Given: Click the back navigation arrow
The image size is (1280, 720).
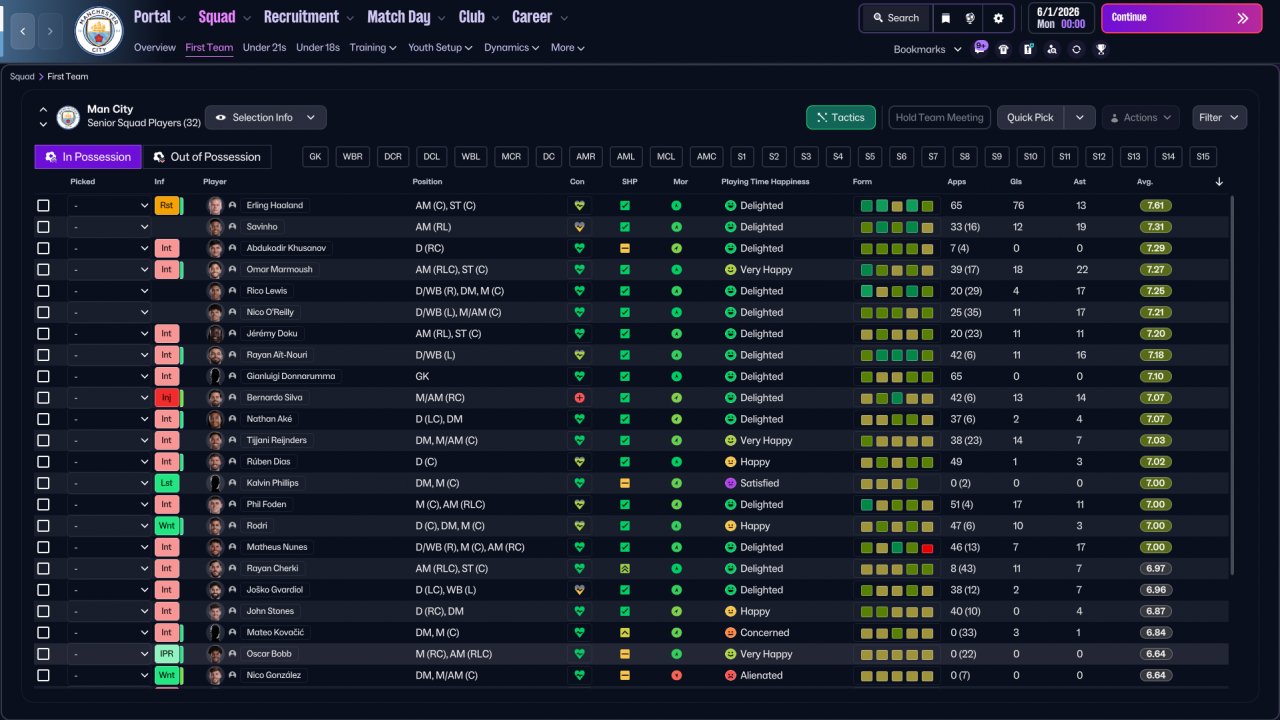Looking at the screenshot, I should [x=22, y=31].
